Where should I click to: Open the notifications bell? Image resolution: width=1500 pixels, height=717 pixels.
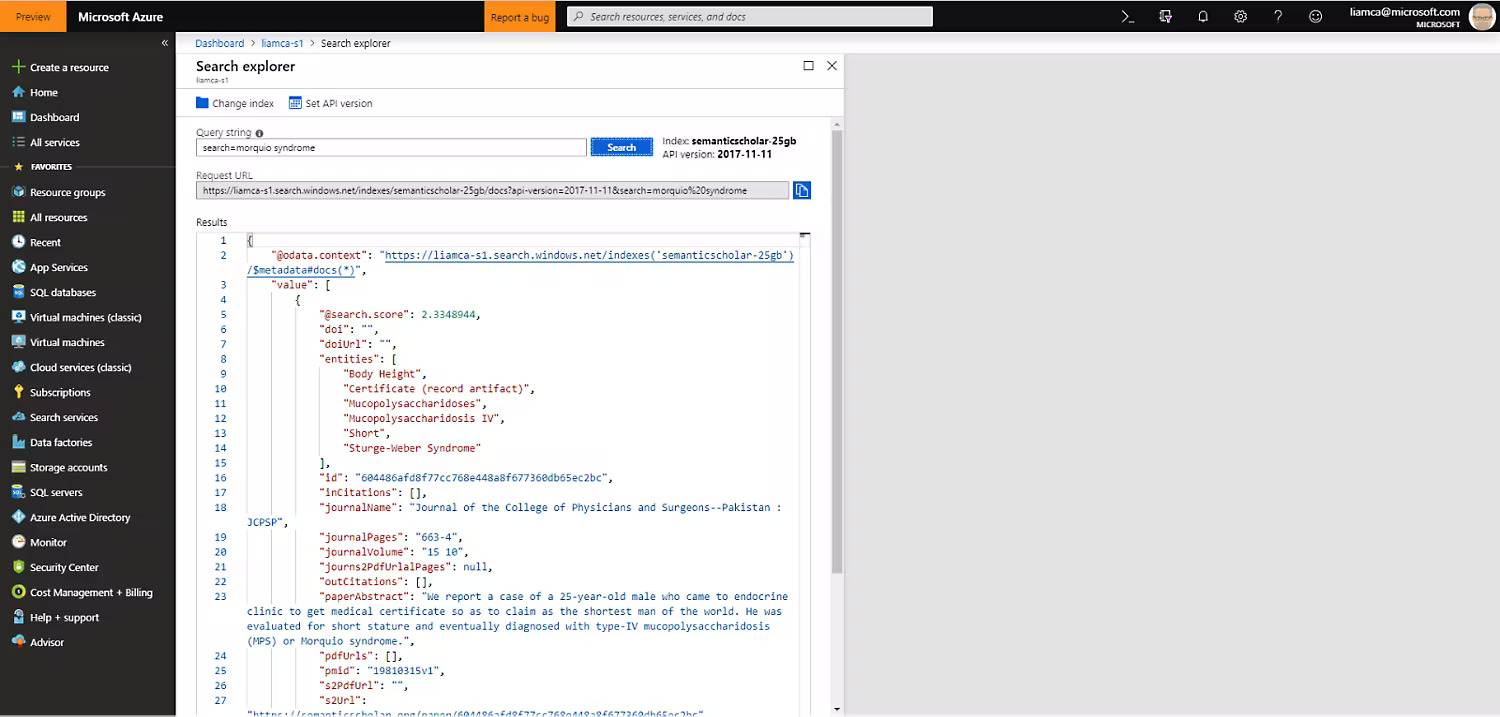click(x=1203, y=17)
